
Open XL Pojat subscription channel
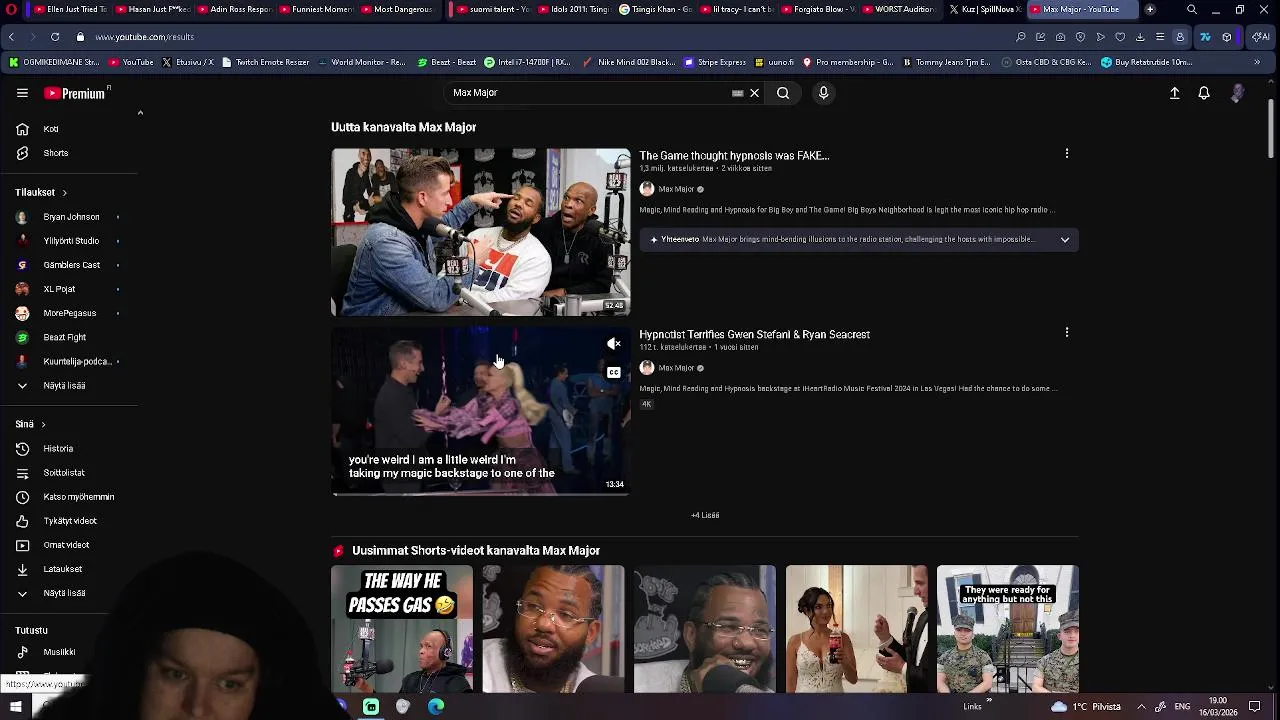click(x=68, y=289)
